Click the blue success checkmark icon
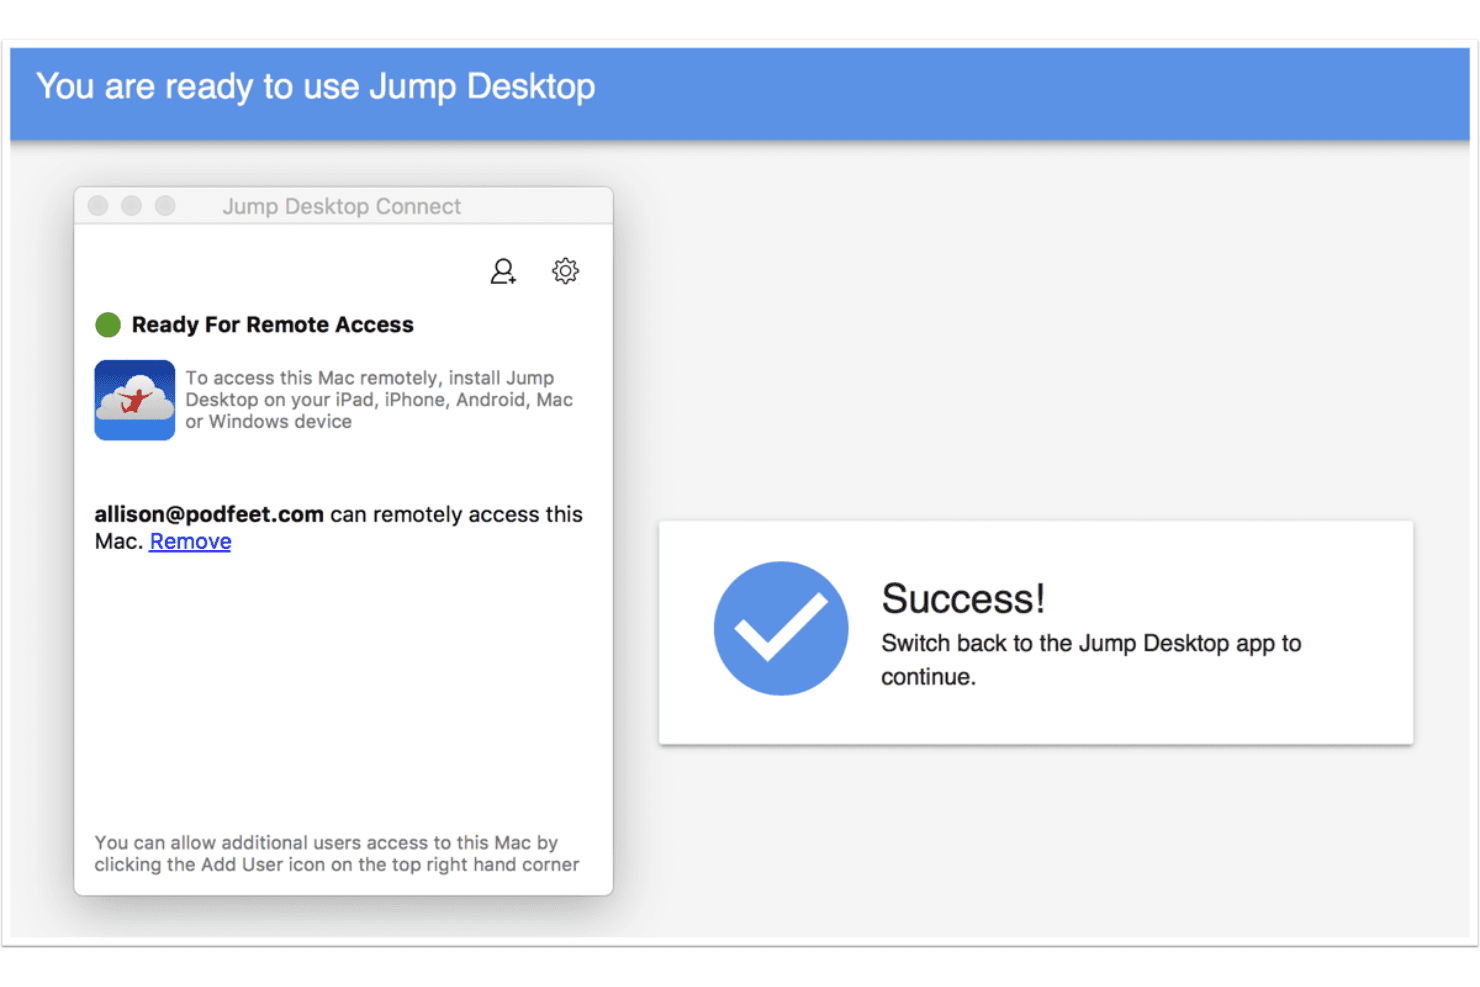 pos(781,628)
